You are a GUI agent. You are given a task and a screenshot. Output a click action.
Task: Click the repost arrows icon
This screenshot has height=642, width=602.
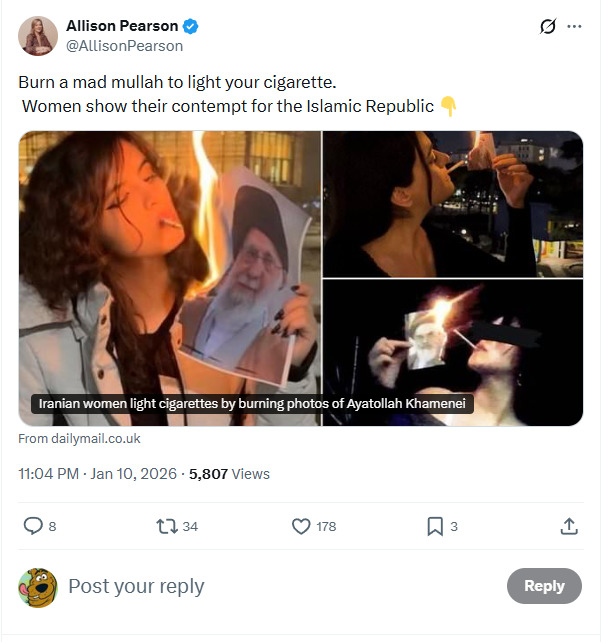tap(167, 526)
